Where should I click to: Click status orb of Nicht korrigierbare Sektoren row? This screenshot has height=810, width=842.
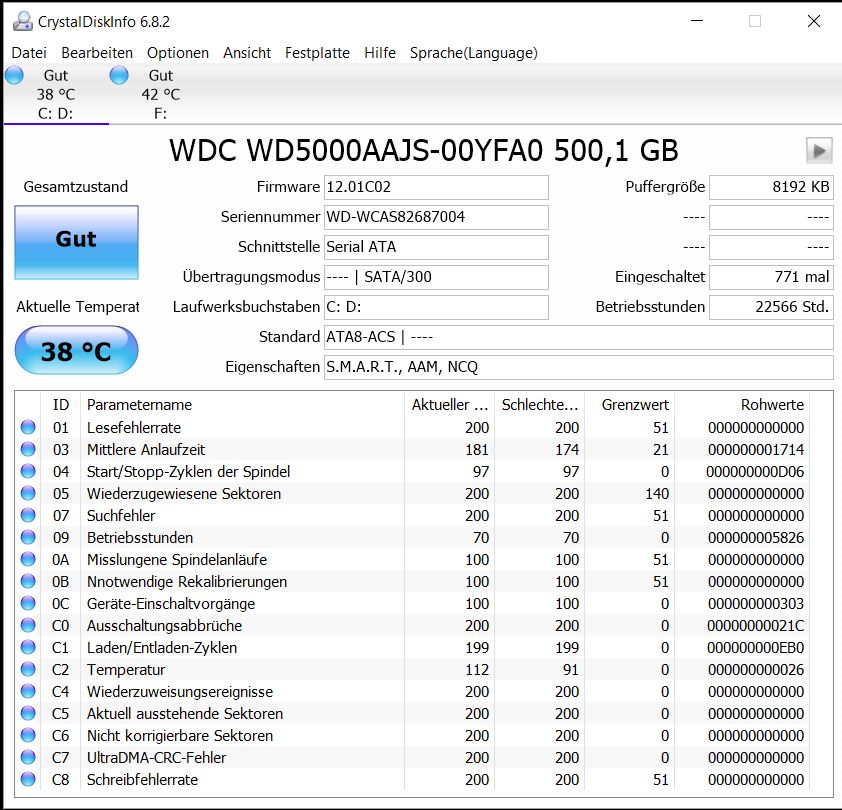coord(28,736)
